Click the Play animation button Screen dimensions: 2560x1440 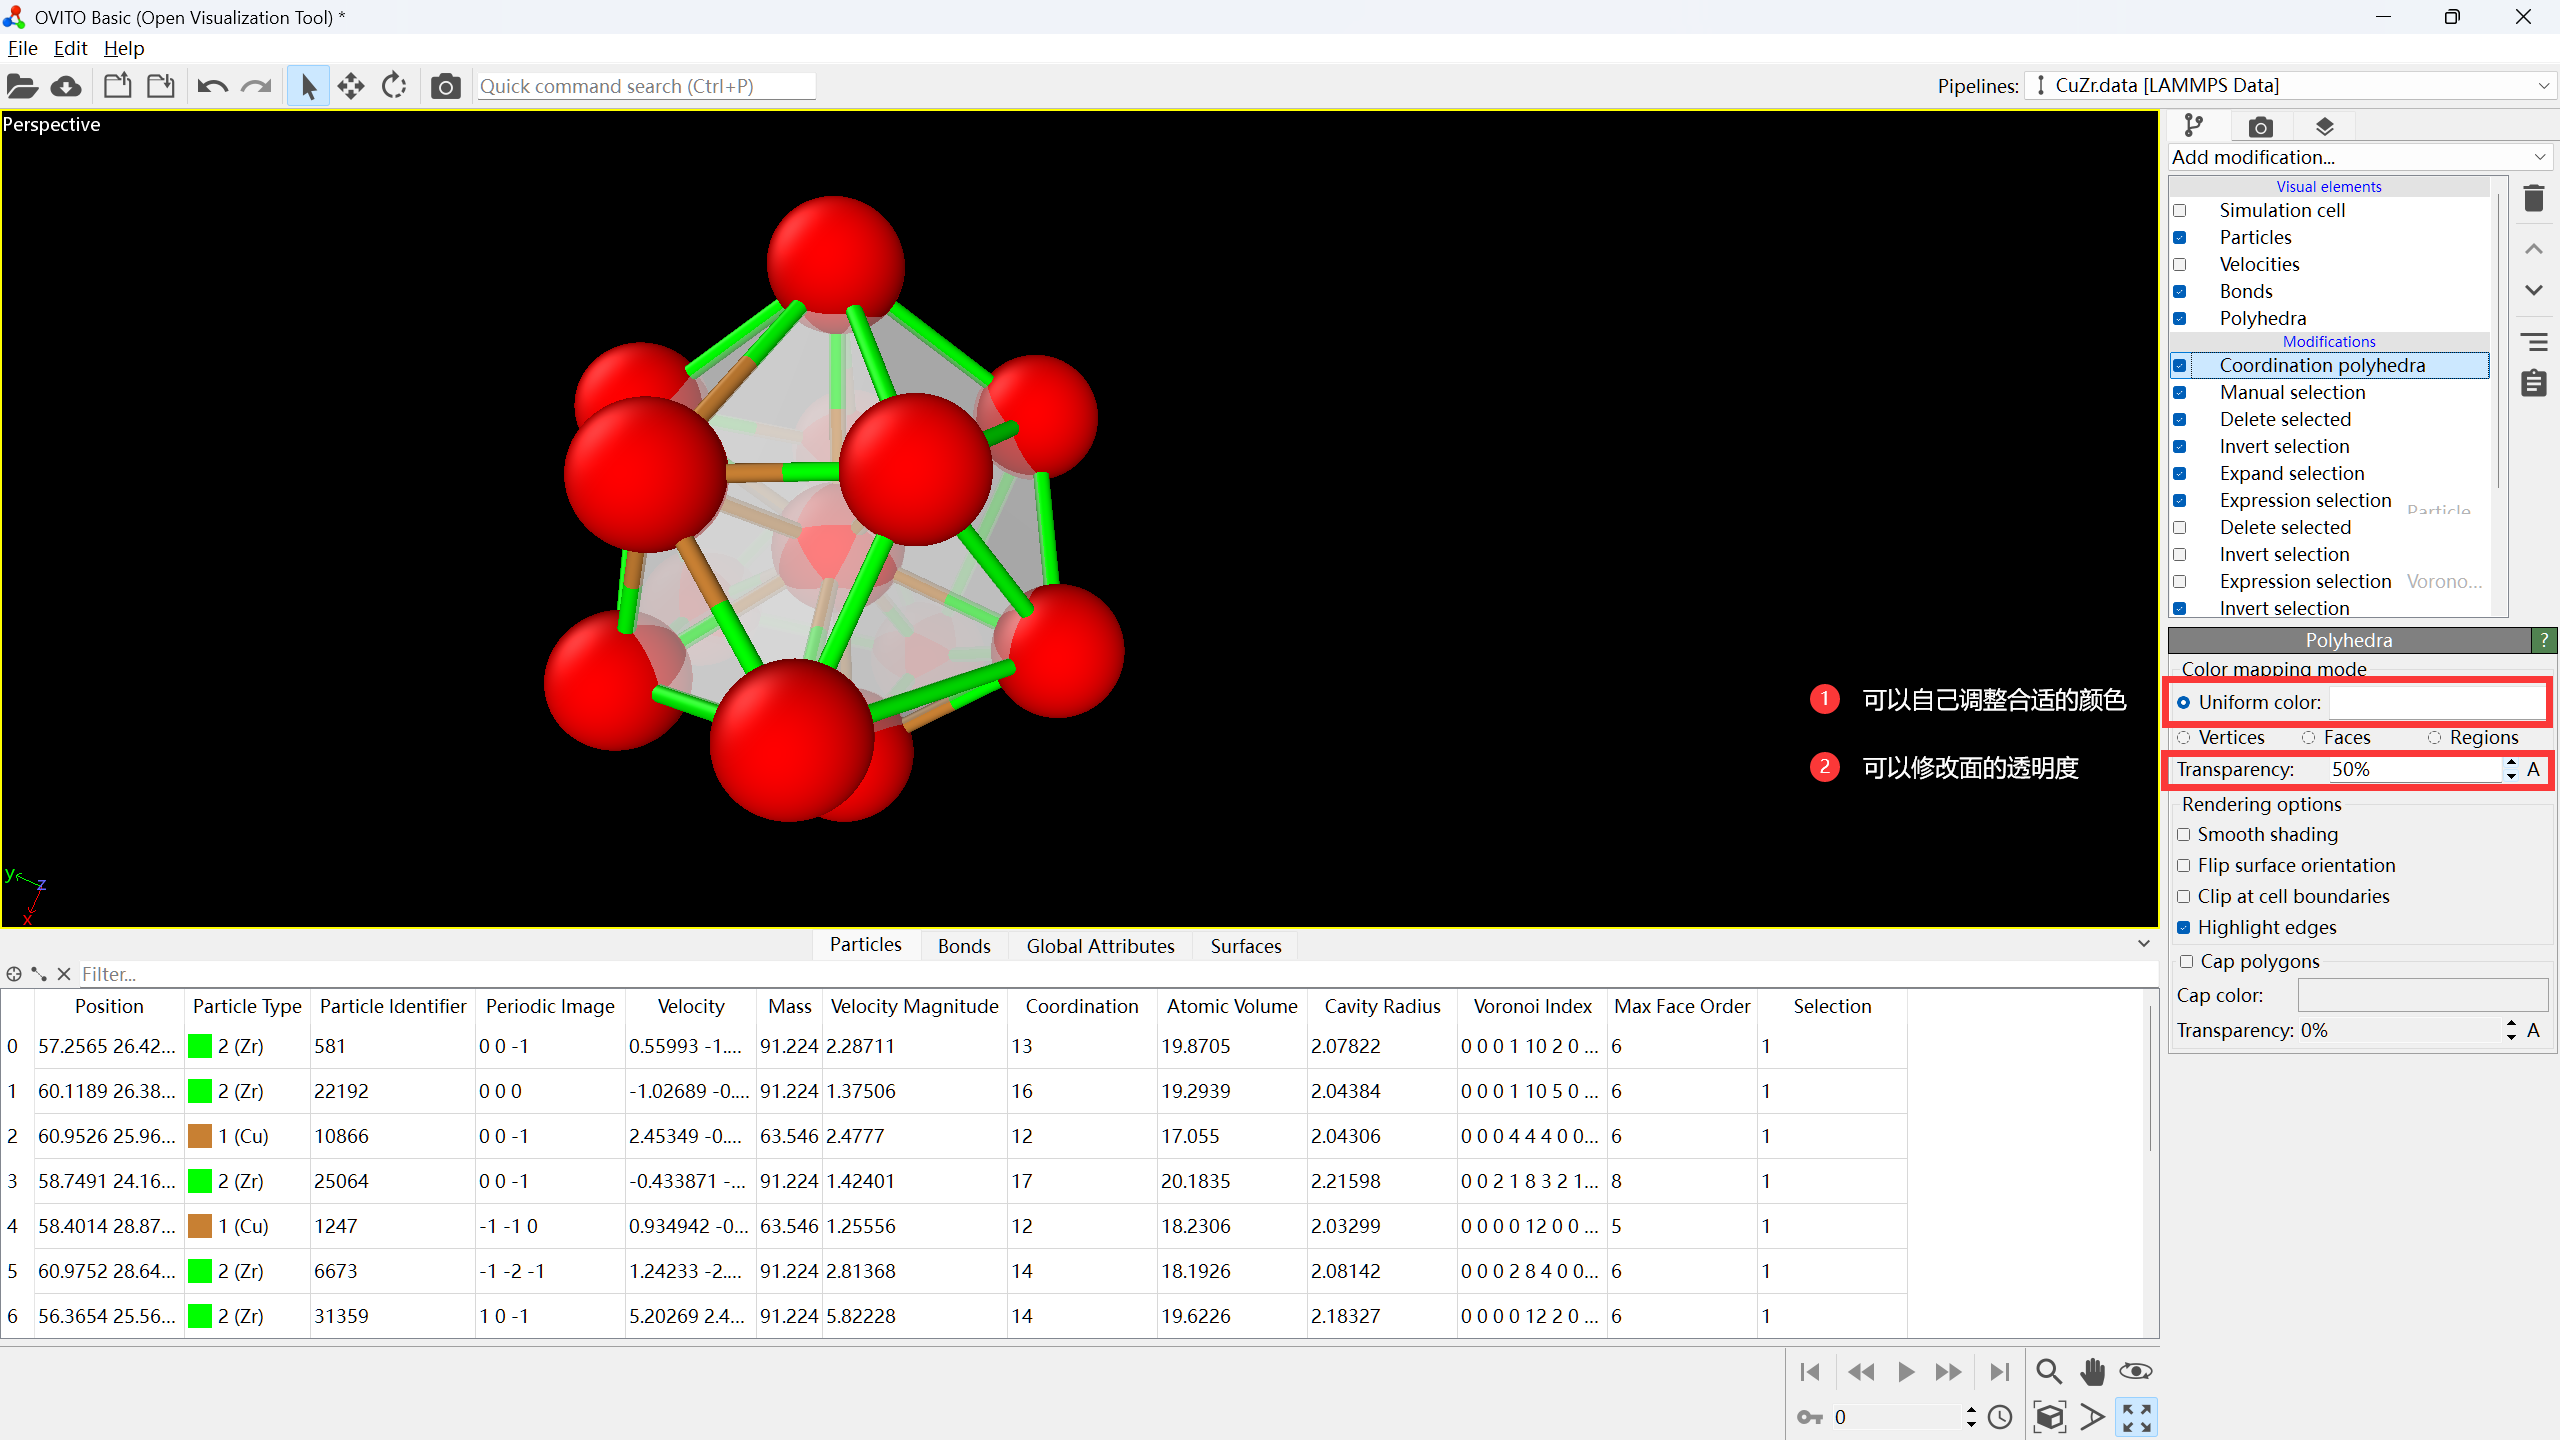point(1906,1372)
